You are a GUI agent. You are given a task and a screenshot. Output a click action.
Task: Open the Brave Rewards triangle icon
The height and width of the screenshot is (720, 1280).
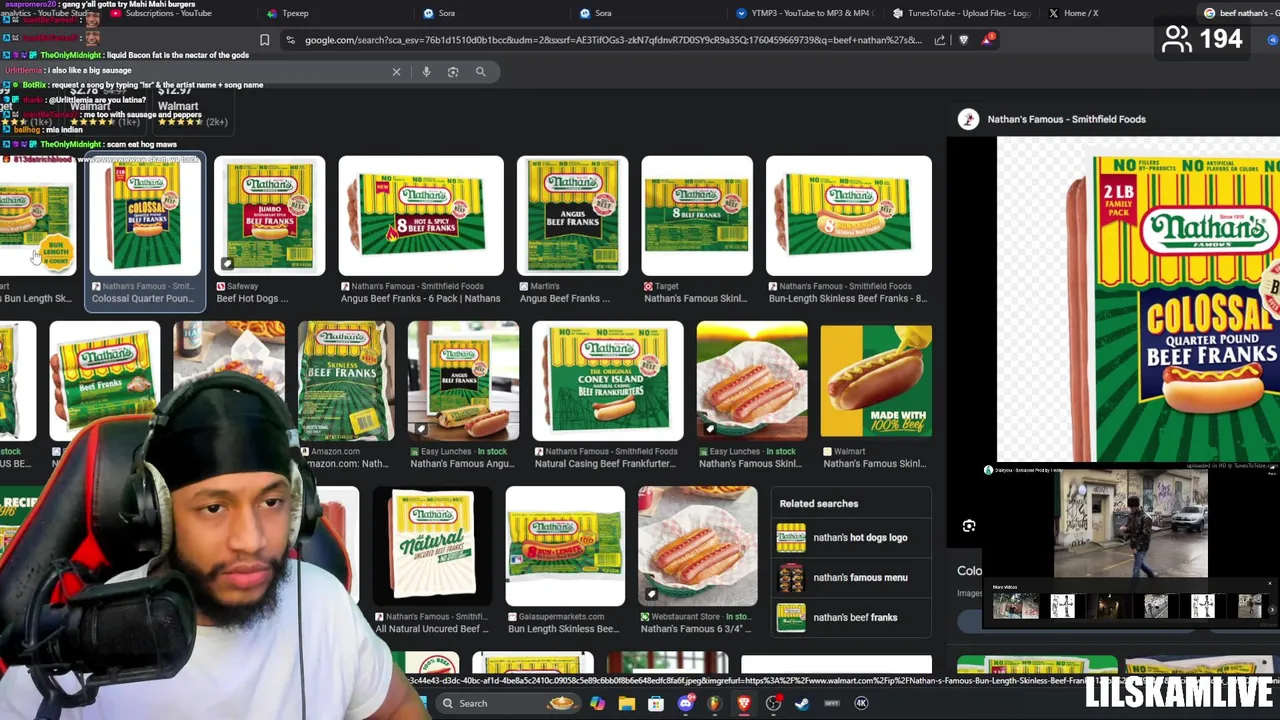pyautogui.click(x=988, y=39)
